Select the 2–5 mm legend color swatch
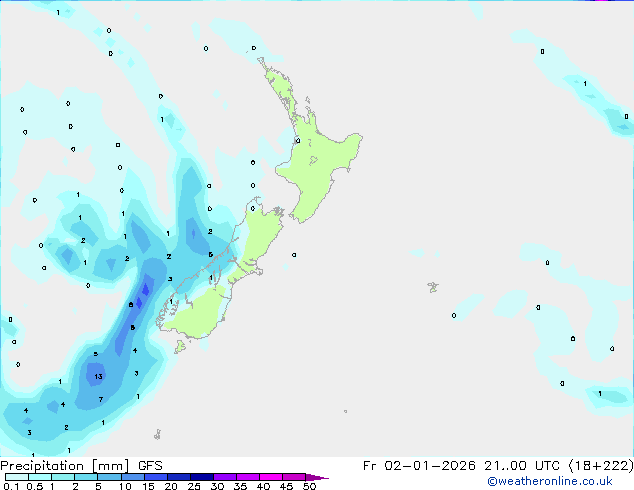Screen dimensions: 634x490 [86, 477]
